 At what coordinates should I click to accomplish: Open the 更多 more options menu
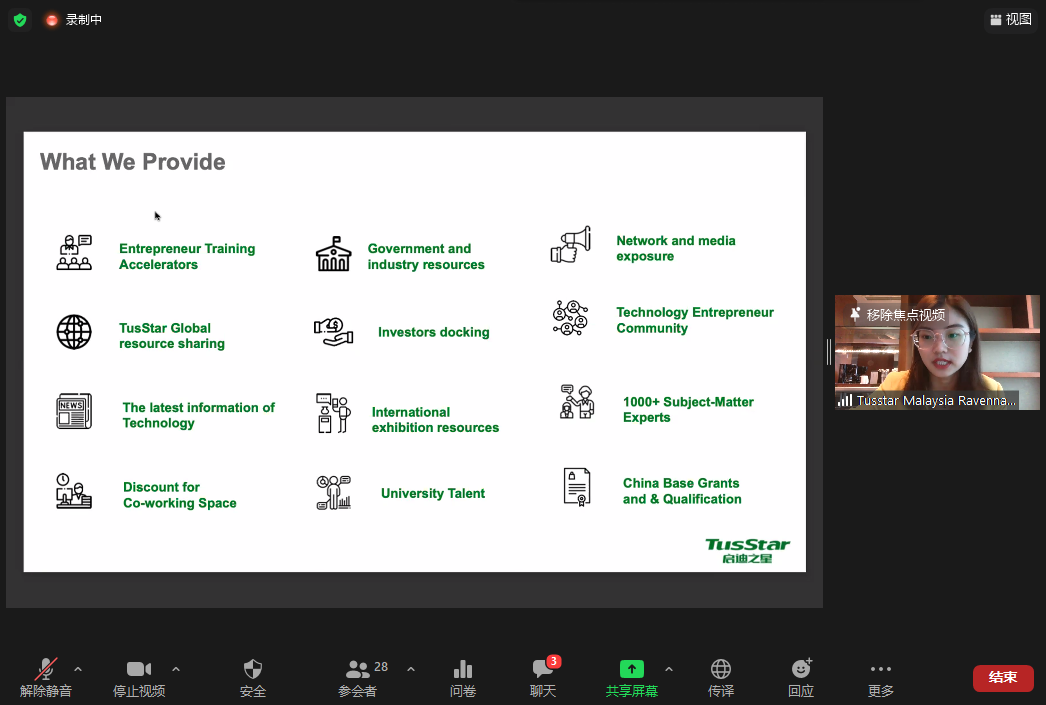880,678
